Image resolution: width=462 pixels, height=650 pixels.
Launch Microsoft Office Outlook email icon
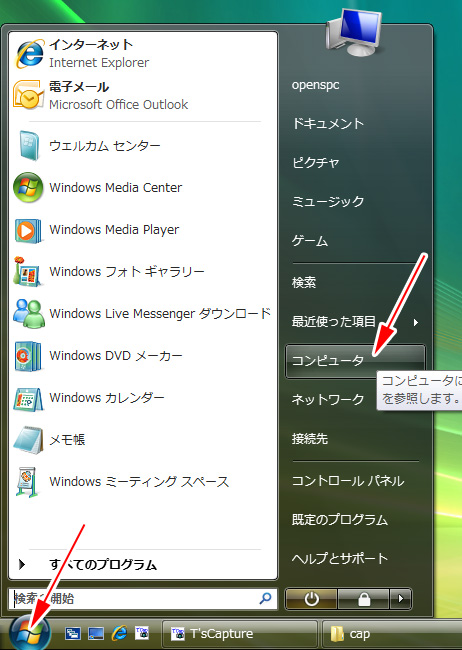28,95
